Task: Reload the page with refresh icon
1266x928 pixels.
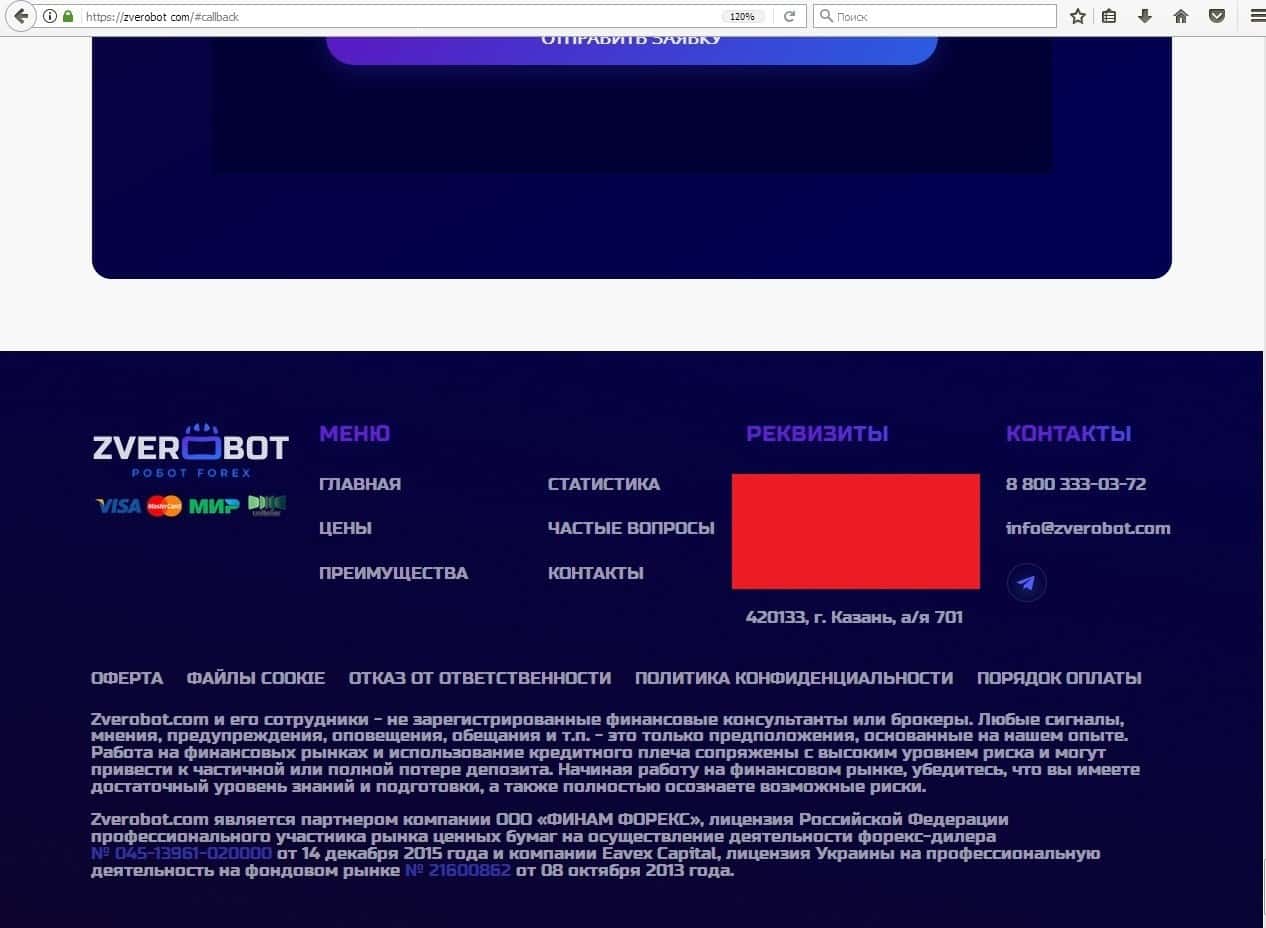Action: (x=790, y=16)
